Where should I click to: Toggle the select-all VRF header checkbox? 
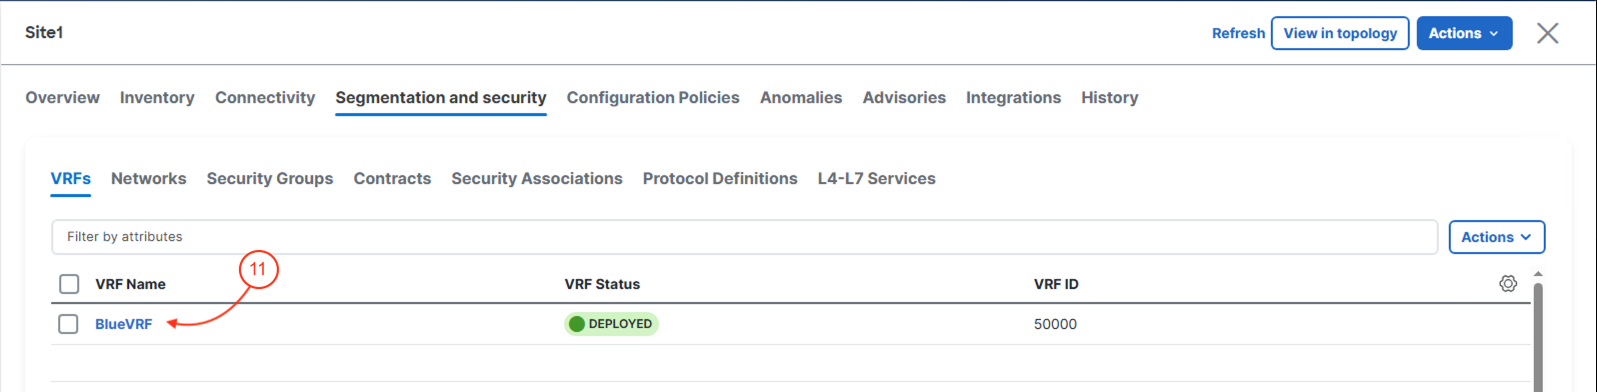click(x=69, y=284)
